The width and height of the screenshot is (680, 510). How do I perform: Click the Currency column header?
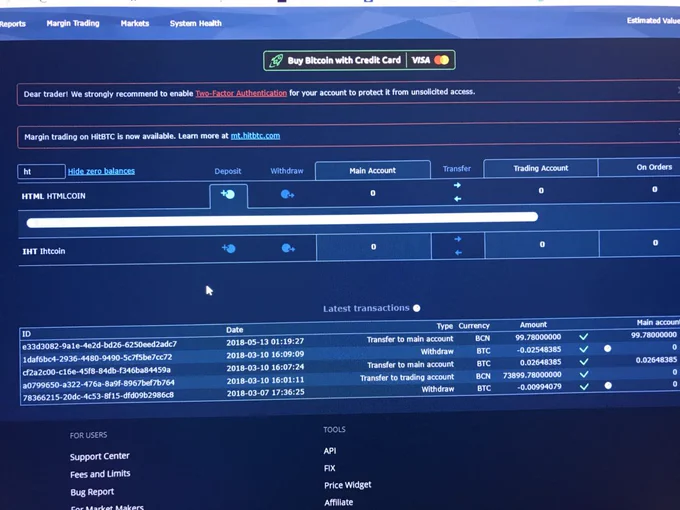(x=474, y=326)
